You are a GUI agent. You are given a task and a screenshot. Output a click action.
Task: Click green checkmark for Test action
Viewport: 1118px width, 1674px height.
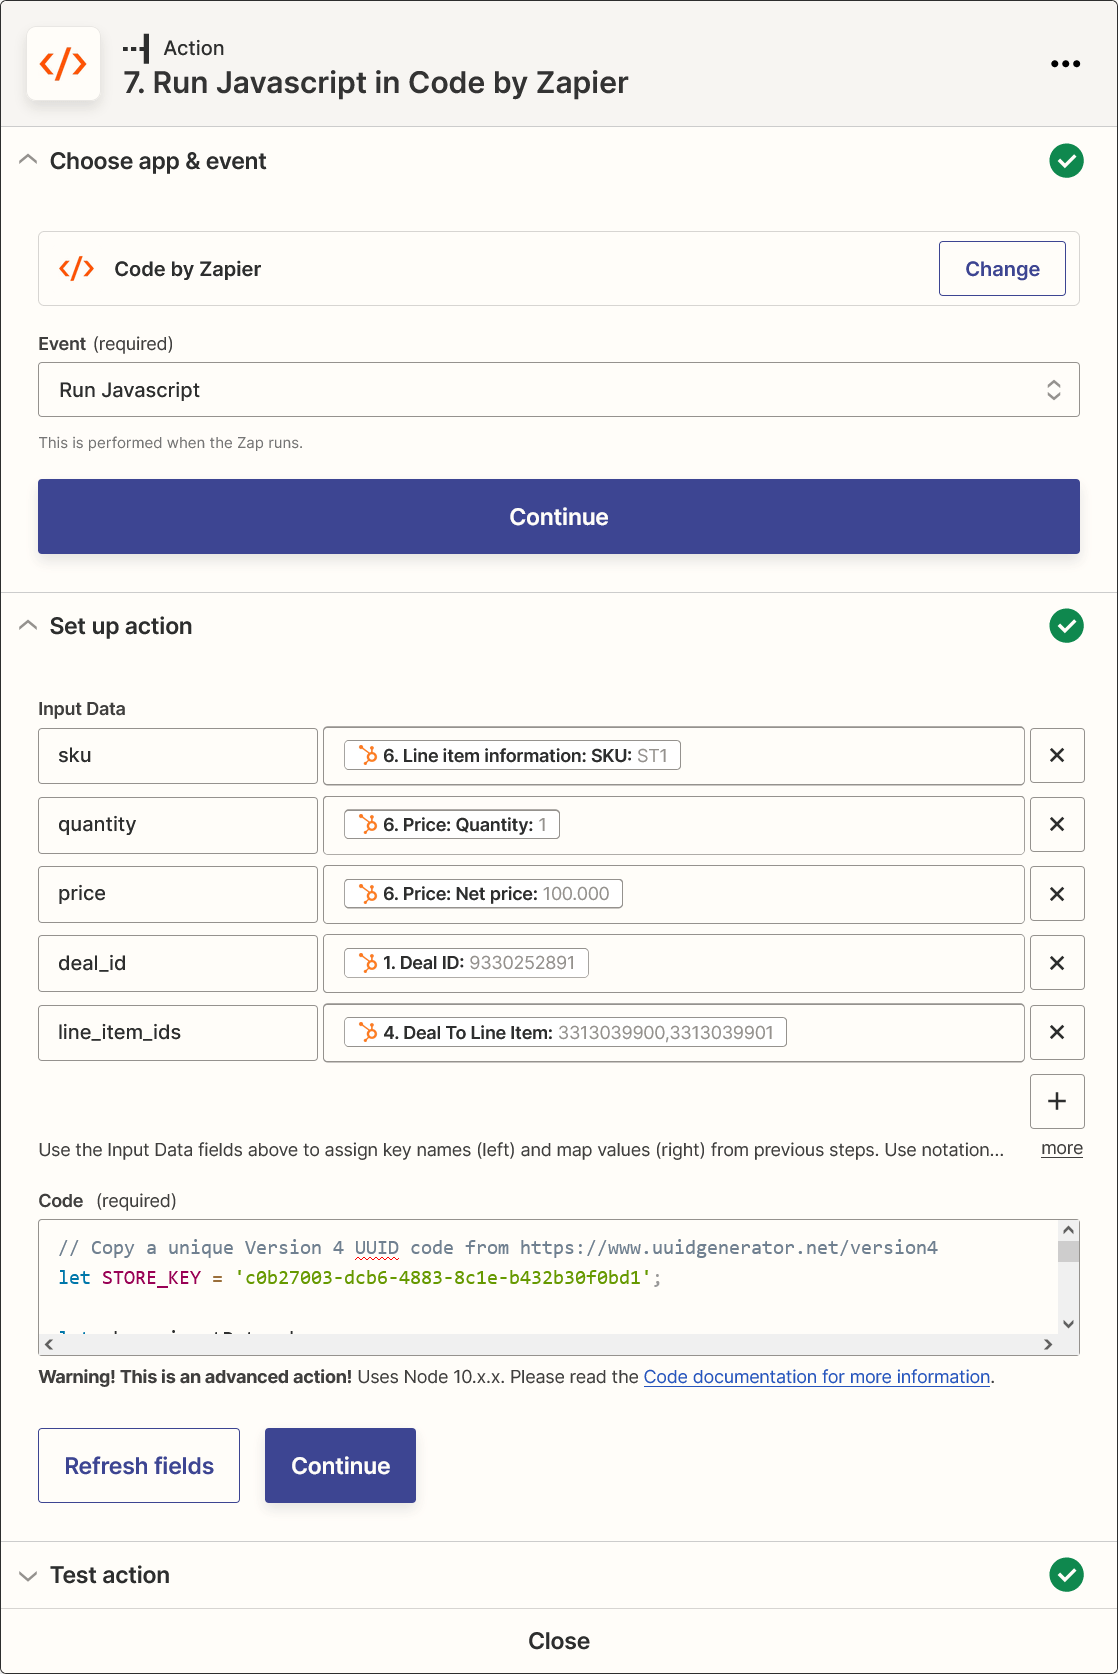tap(1066, 1575)
